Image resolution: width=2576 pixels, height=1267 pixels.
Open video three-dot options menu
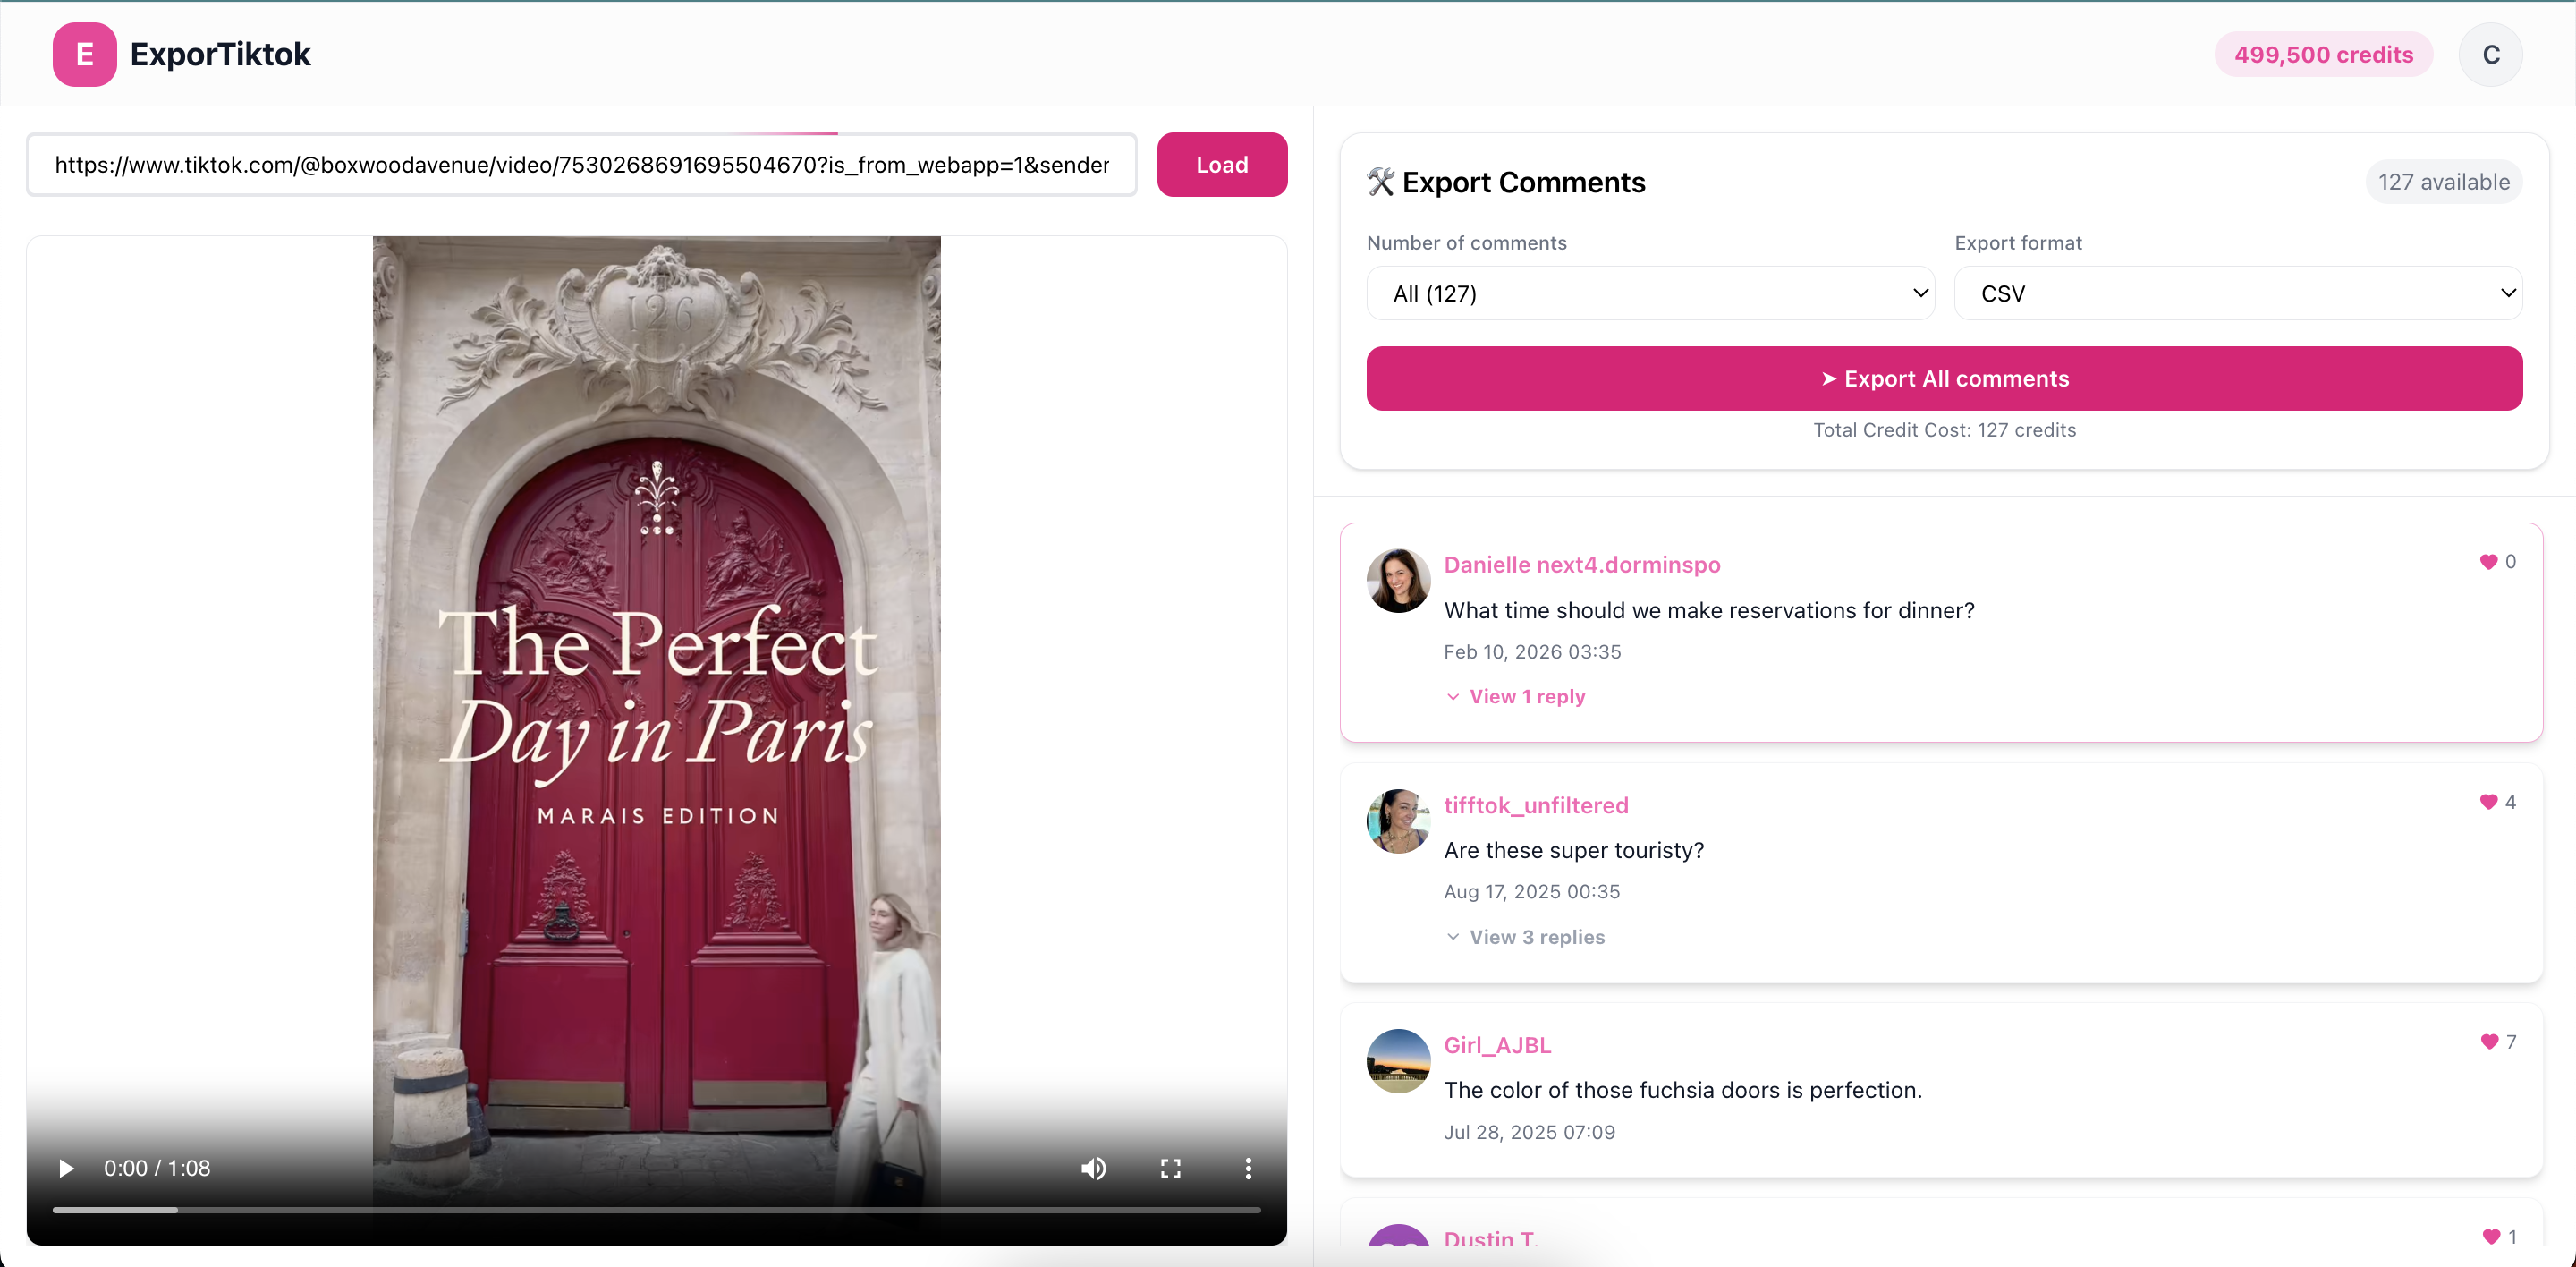coord(1247,1168)
